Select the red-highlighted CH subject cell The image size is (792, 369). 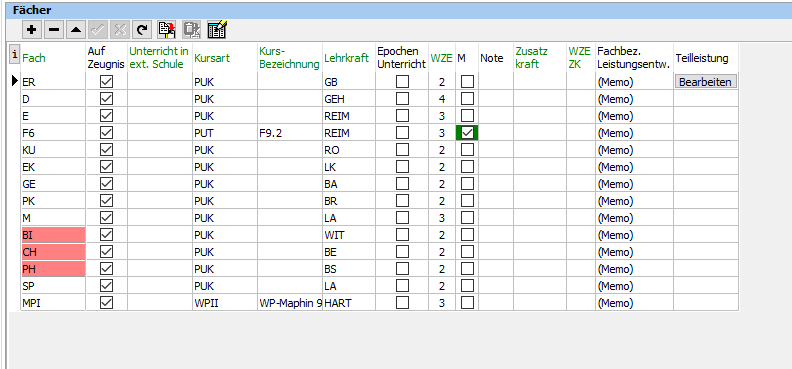[54, 252]
